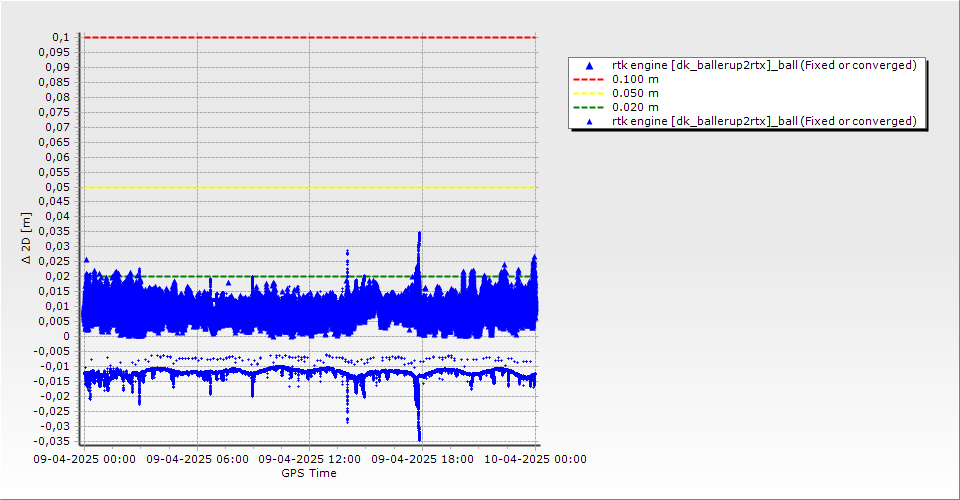The height and width of the screenshot is (500, 960).
Task: Click the '09-04-2025 18:00' time axis label
Action: point(422,459)
